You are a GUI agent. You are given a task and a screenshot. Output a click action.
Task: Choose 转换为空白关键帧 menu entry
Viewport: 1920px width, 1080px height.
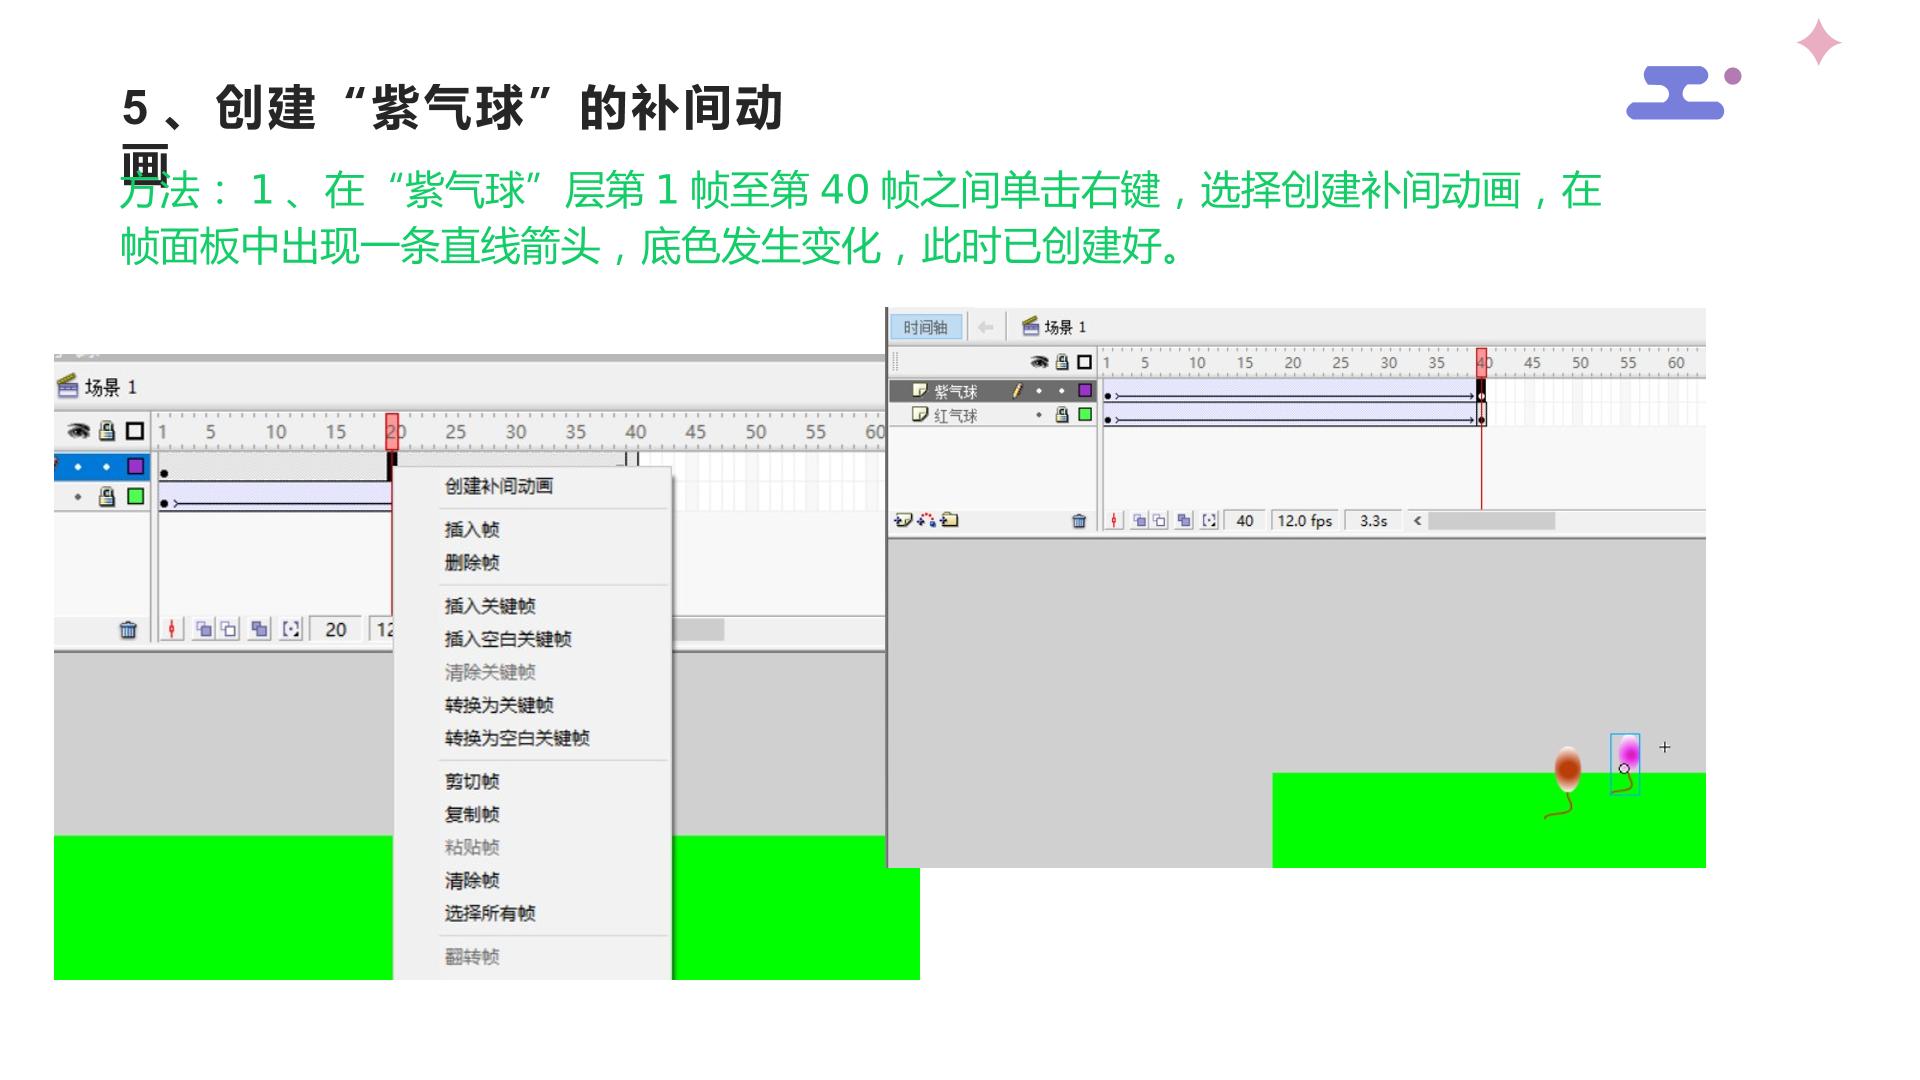[x=516, y=738]
